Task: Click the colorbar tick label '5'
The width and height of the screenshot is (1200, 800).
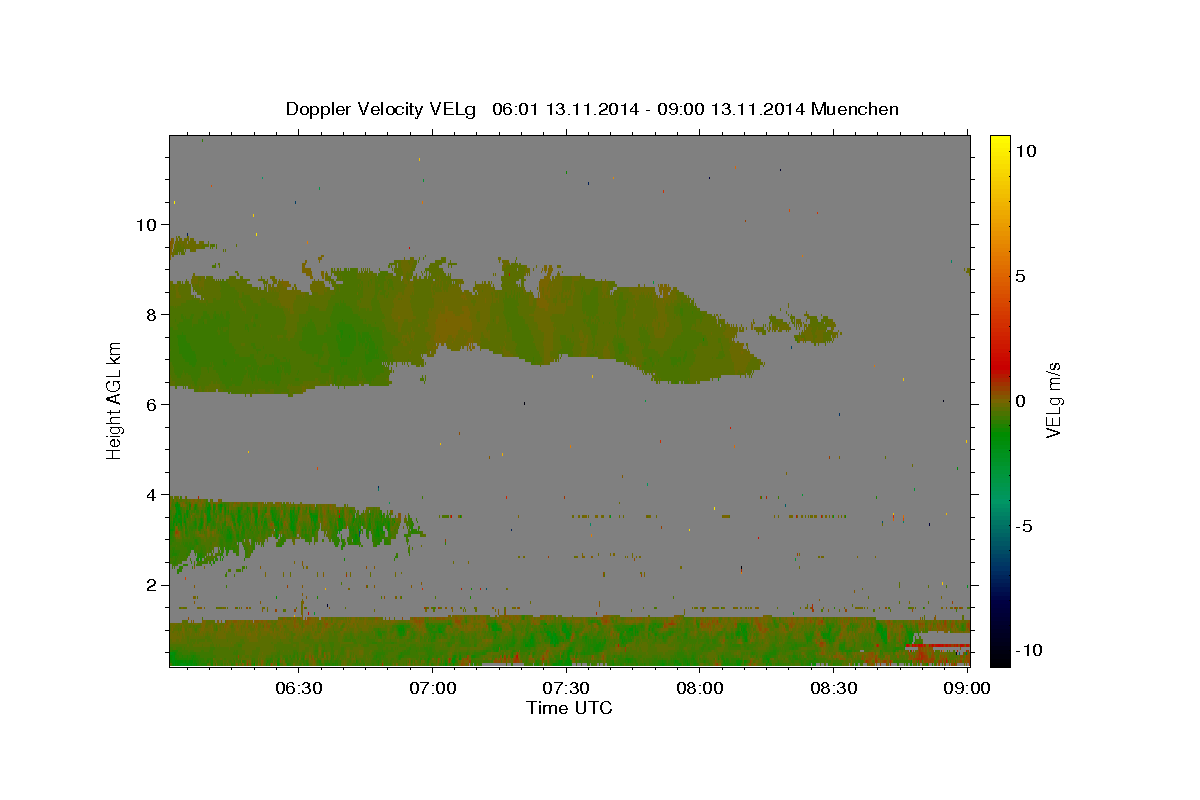Action: (x=1020, y=276)
